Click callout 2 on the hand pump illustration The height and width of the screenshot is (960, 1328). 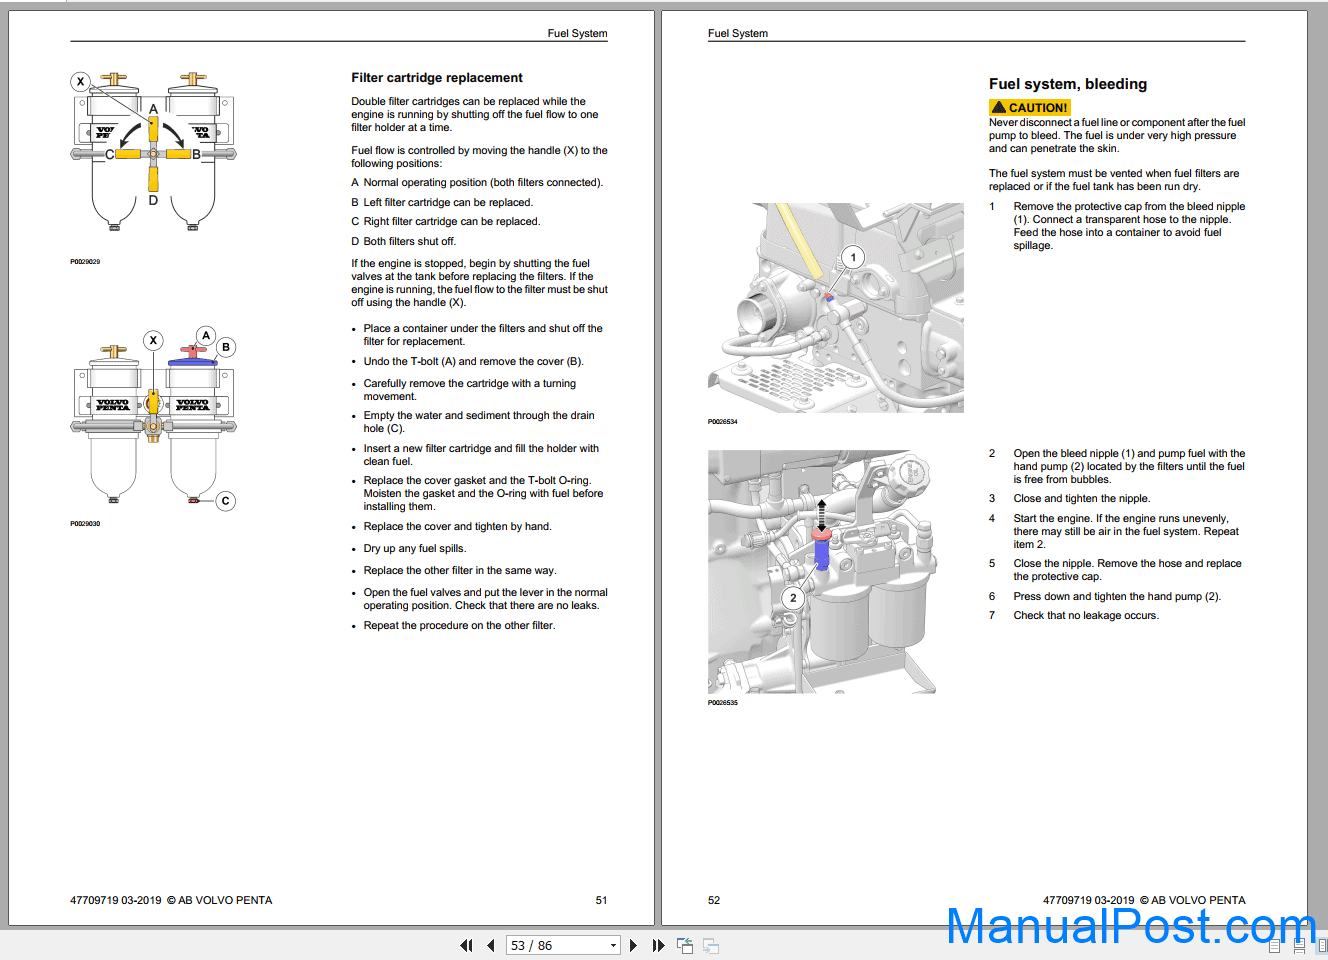(x=793, y=598)
